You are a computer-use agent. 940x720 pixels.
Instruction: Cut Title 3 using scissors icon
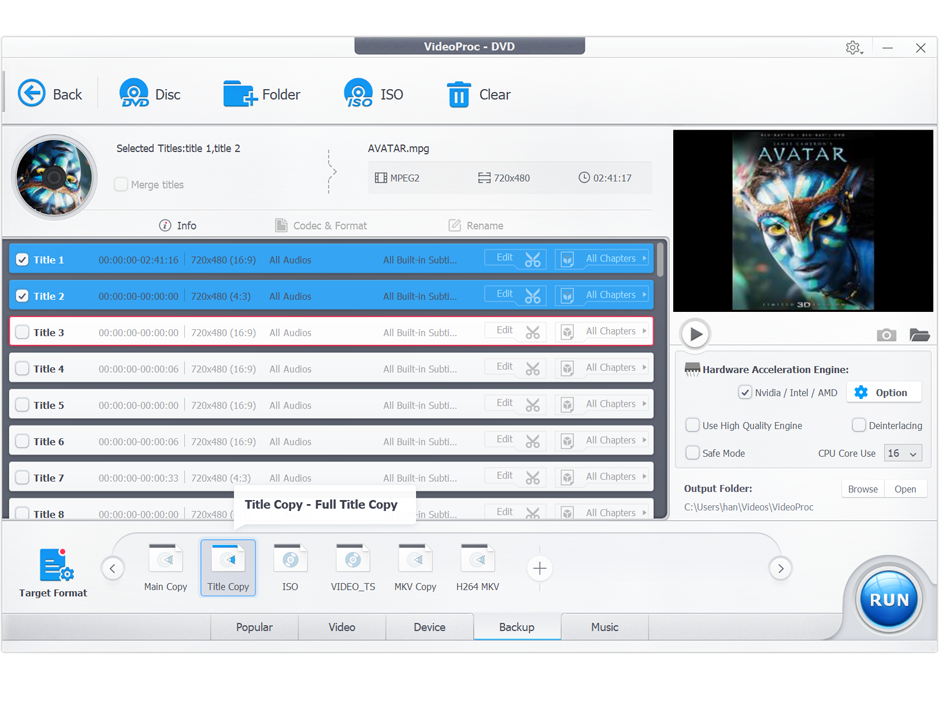tap(532, 332)
